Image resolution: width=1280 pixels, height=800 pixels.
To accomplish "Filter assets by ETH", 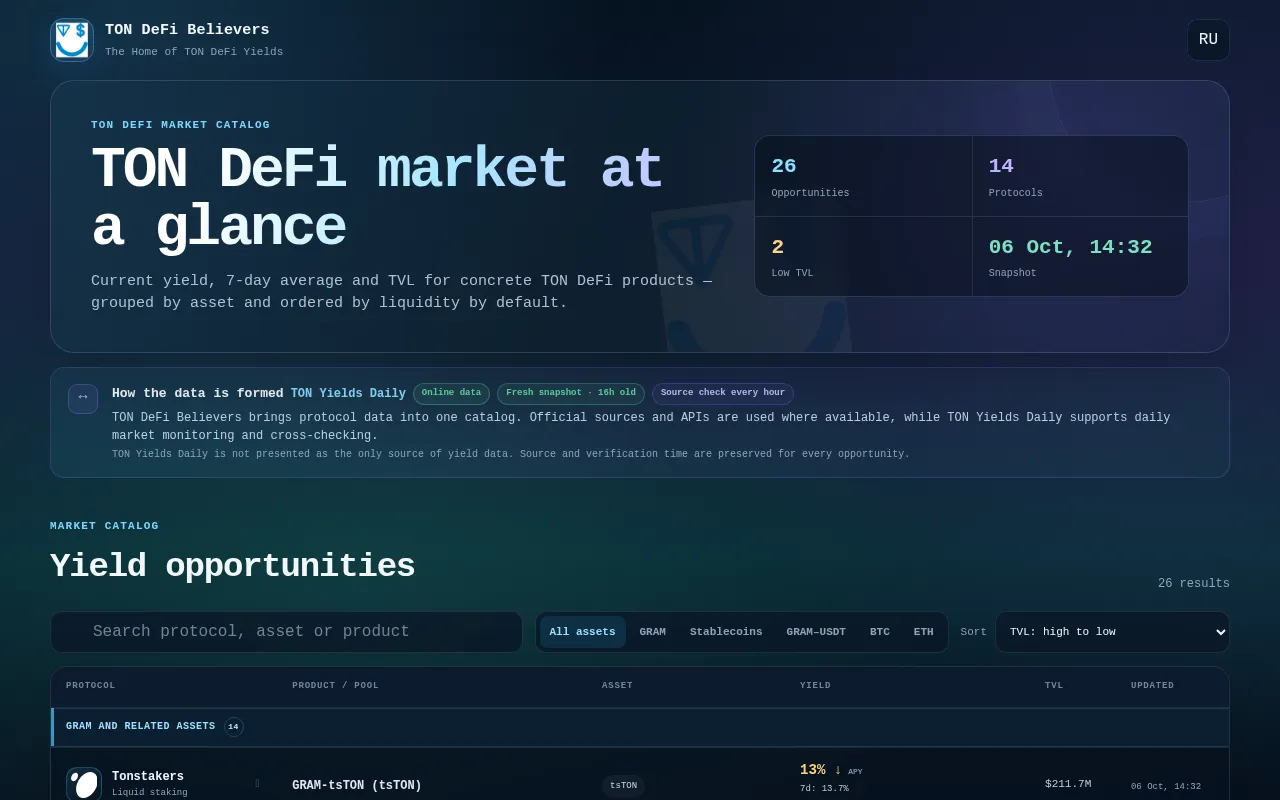I will [x=924, y=632].
